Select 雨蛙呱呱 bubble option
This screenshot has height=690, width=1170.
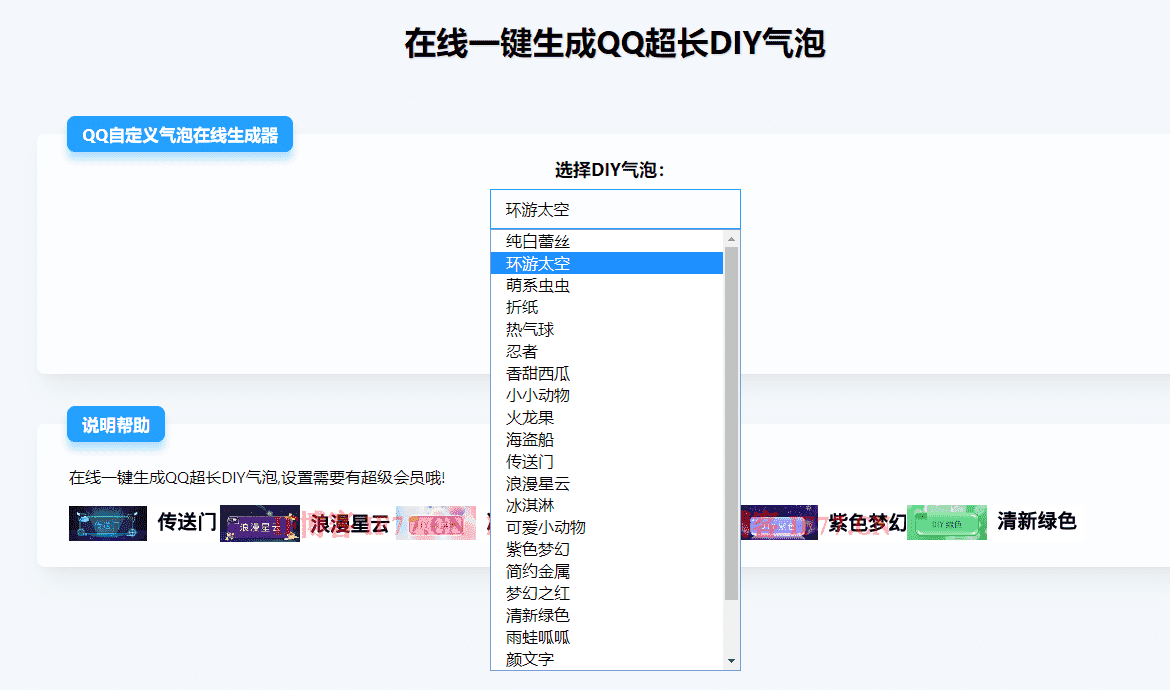[x=607, y=637]
